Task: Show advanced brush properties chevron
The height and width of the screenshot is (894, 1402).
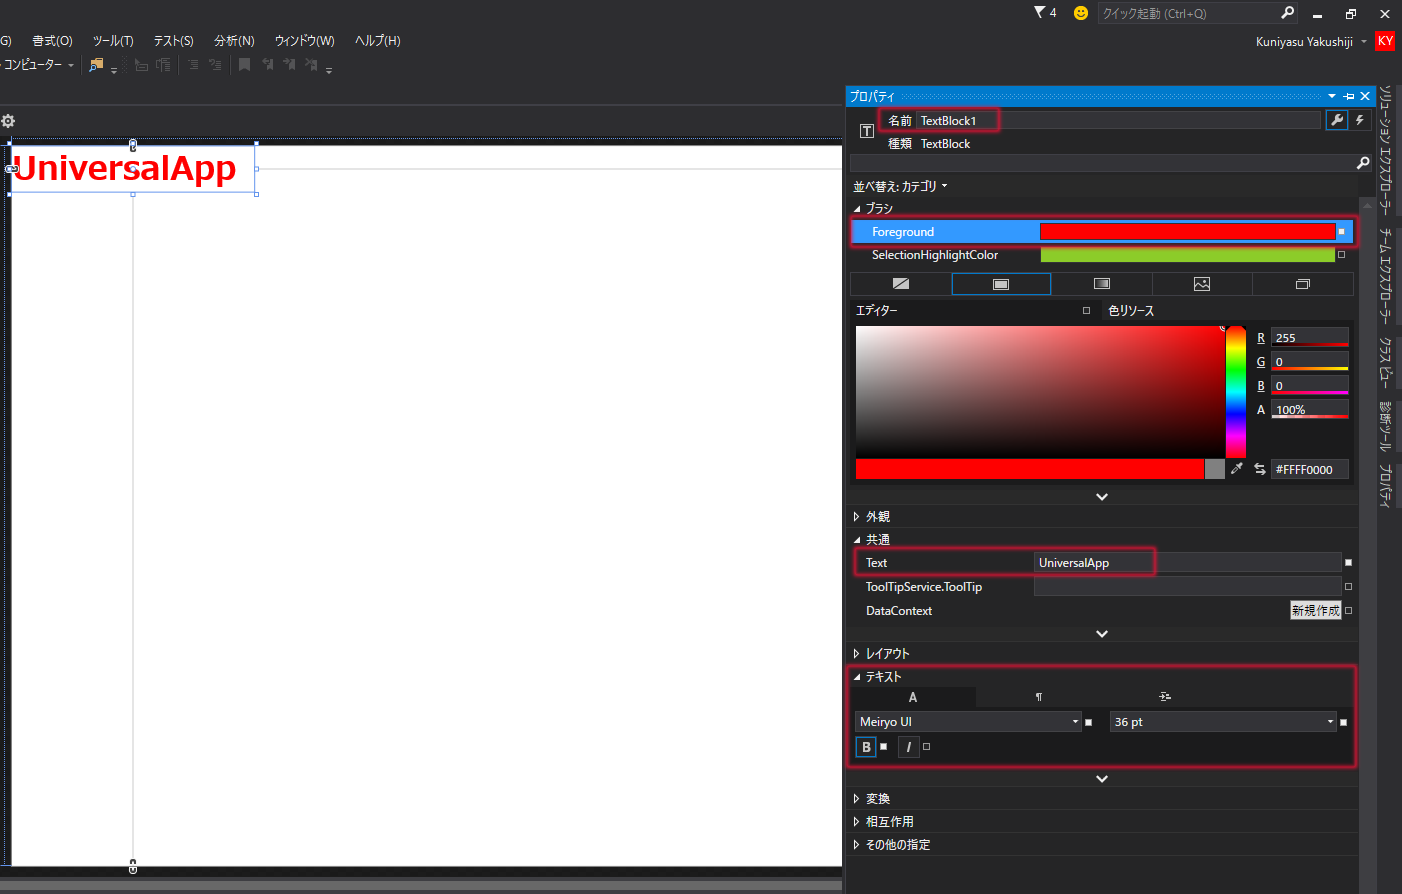Action: pos(1102,497)
